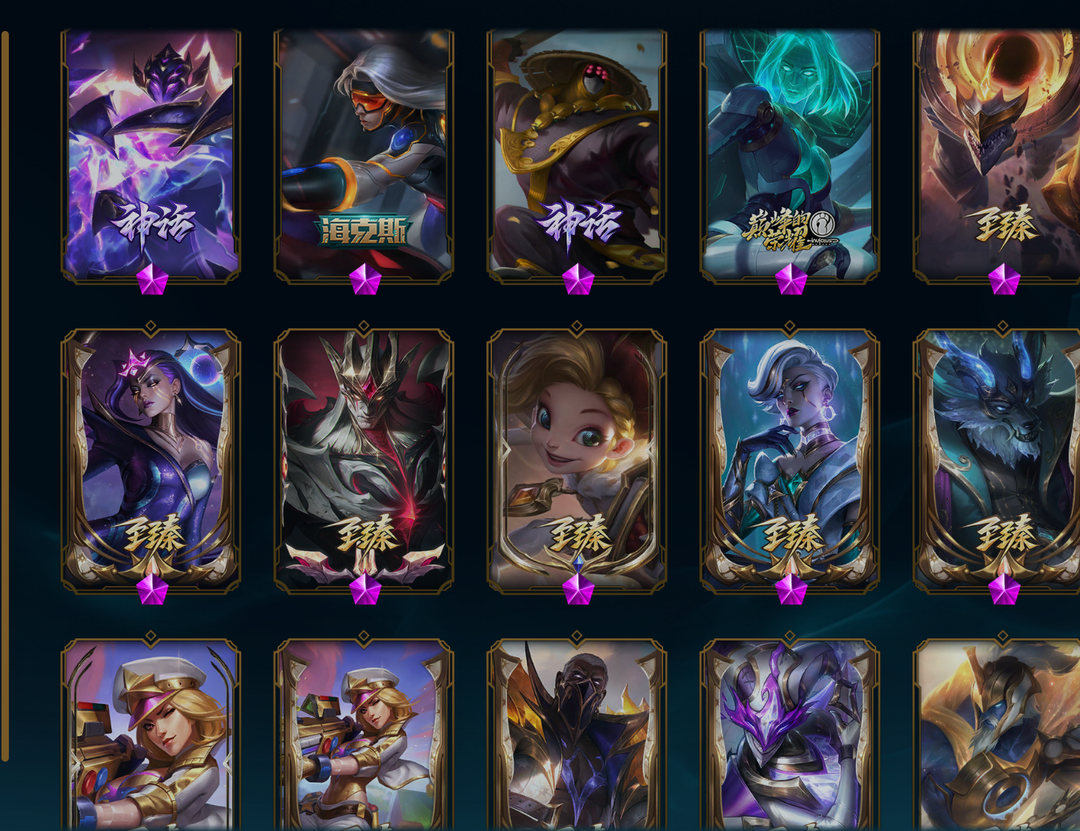The image size is (1080, 831).
Task: Click the gem icon below the 海克斯 skin card
Action: click(365, 280)
